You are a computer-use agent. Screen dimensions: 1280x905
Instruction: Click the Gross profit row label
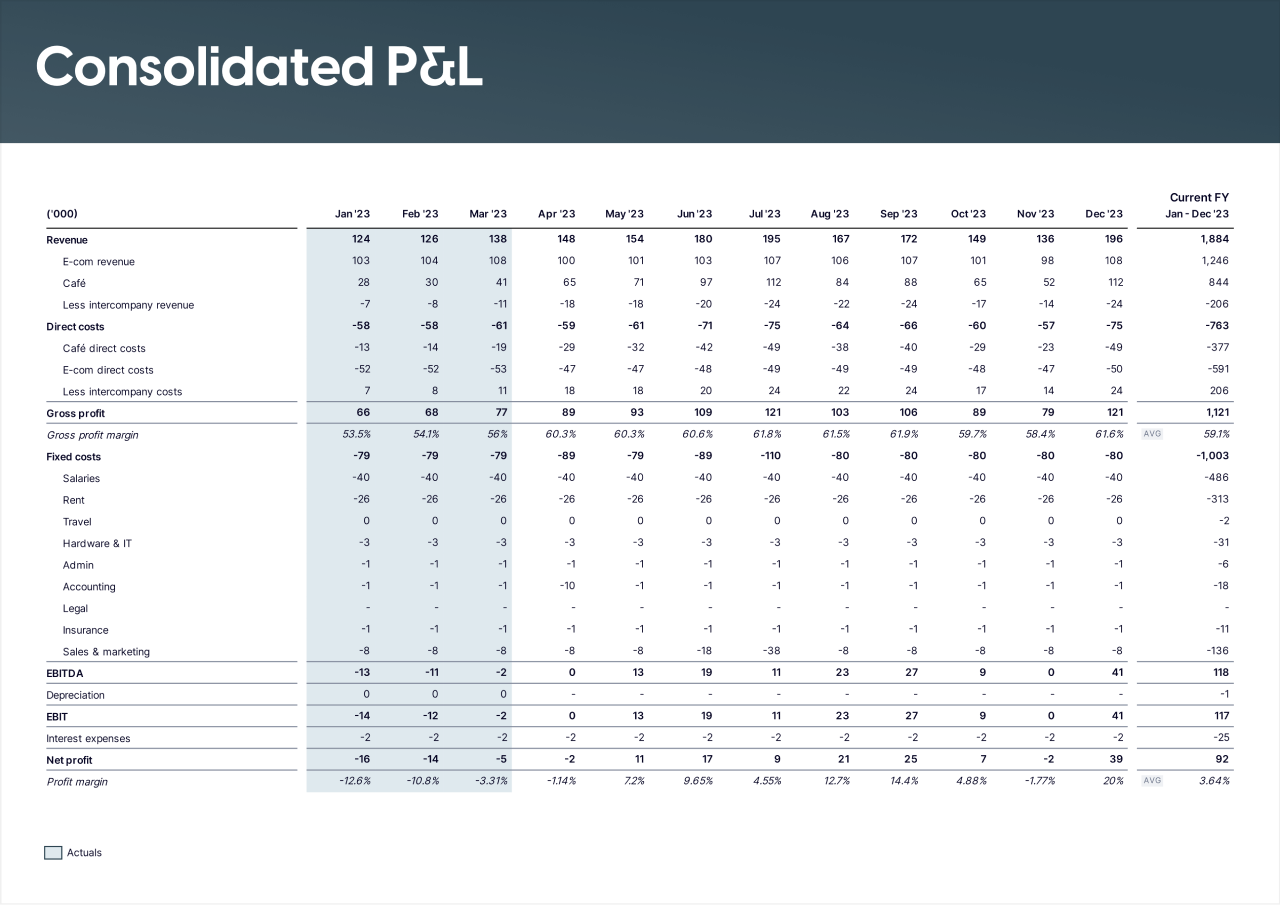[x=75, y=413]
